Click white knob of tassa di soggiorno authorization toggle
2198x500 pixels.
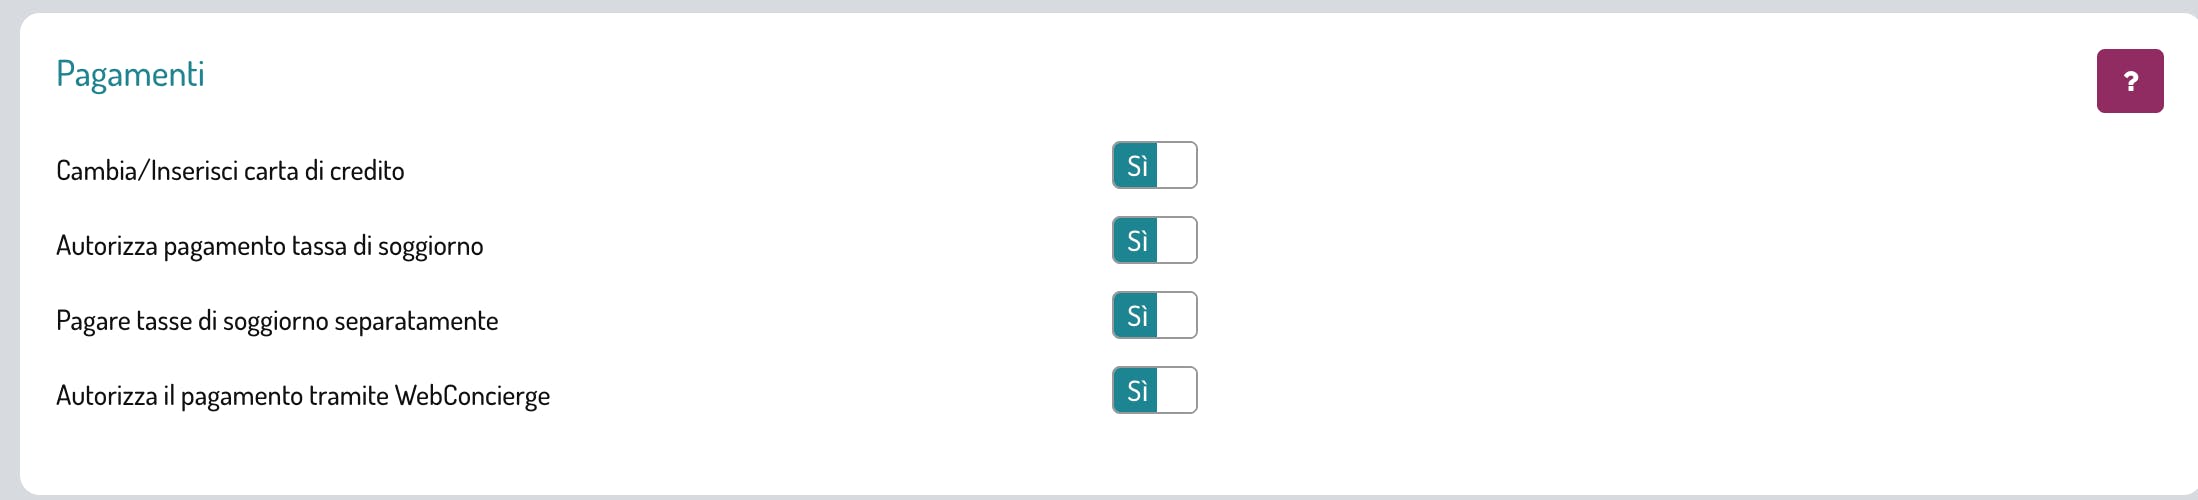click(1177, 240)
